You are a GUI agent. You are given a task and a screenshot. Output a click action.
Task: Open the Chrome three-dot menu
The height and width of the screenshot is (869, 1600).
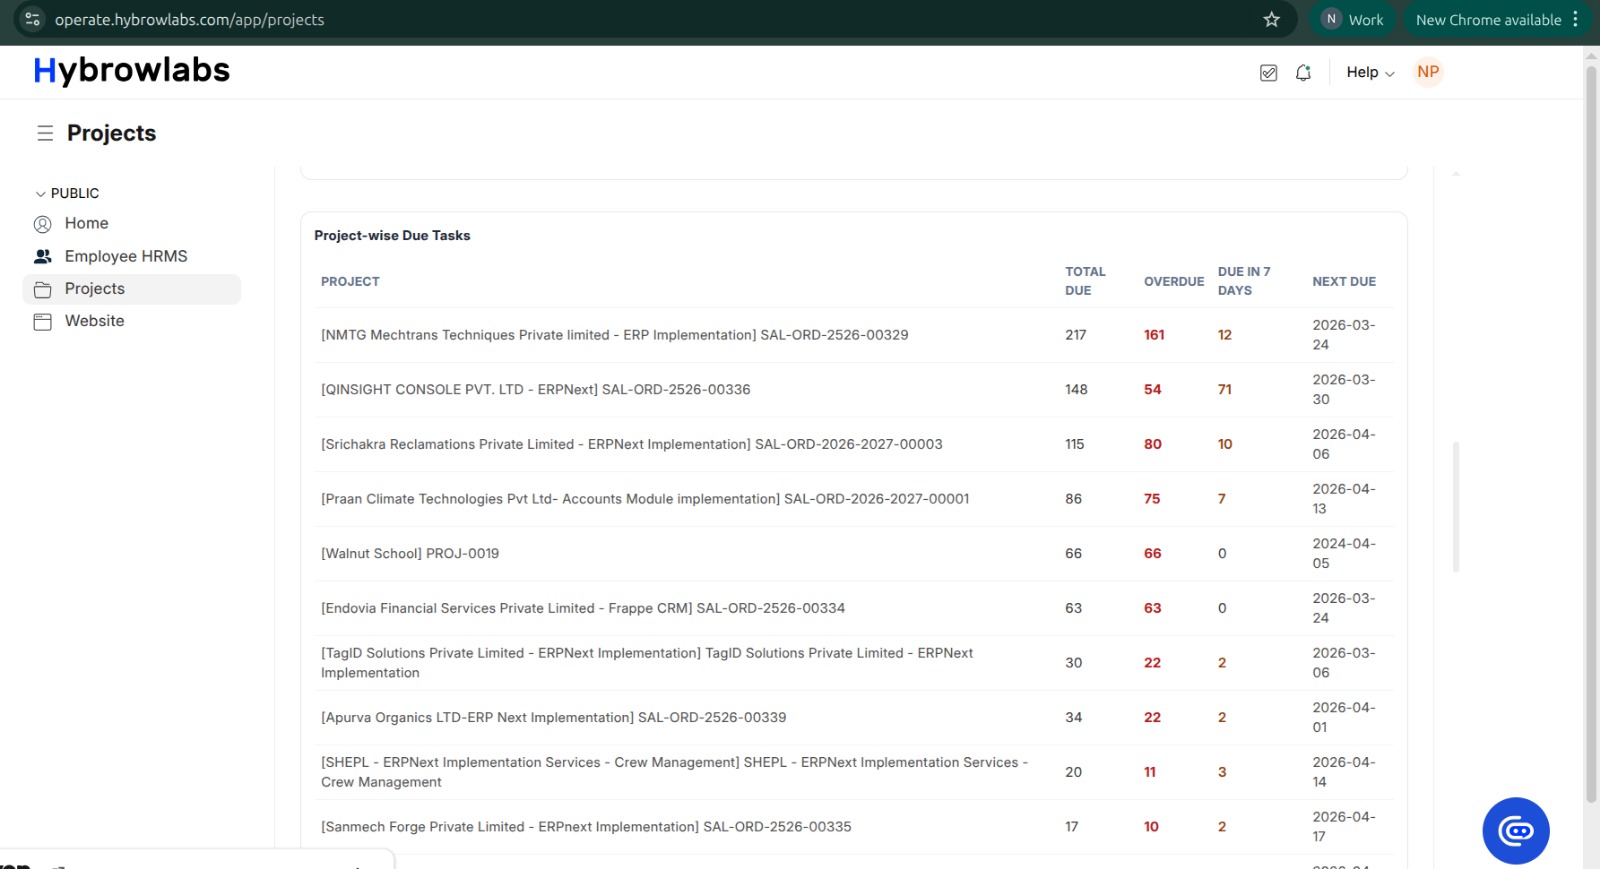(x=1575, y=19)
